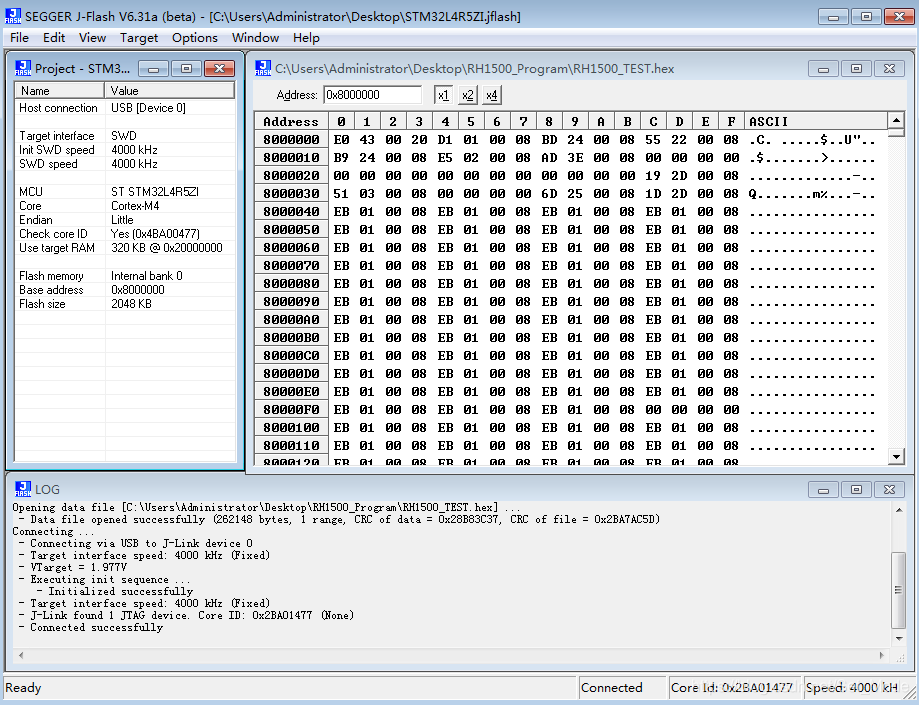Click the Value column header in Project

click(169, 91)
